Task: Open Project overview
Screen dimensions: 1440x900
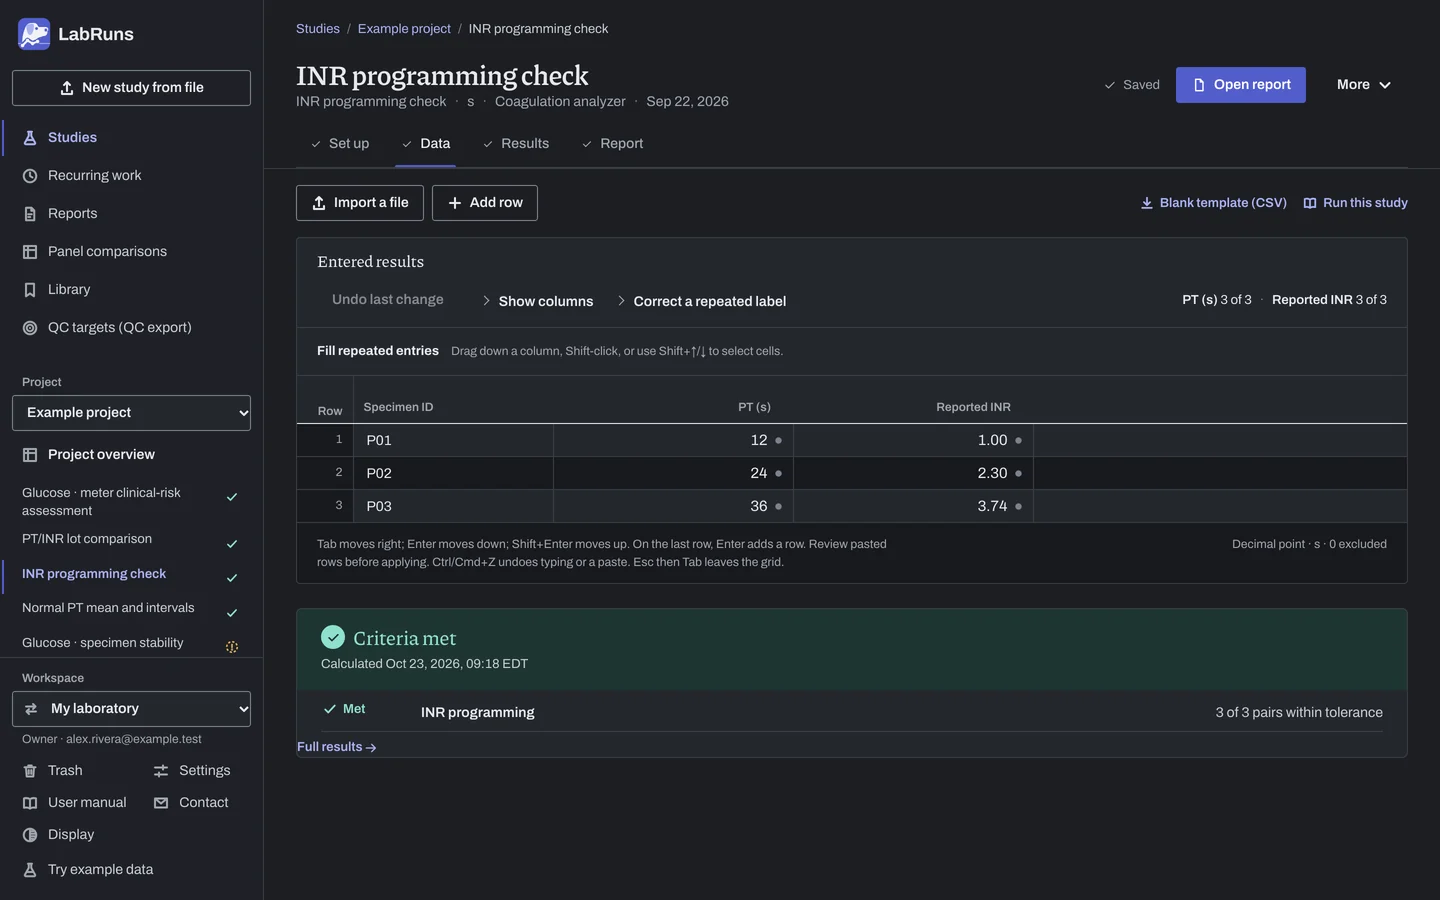Action: pyautogui.click(x=131, y=455)
